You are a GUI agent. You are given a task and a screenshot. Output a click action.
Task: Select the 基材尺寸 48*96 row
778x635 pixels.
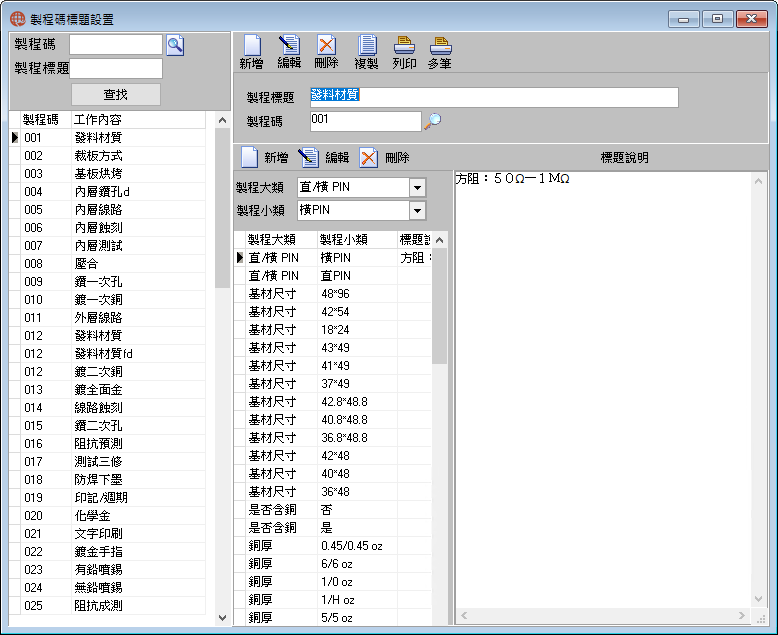point(333,294)
